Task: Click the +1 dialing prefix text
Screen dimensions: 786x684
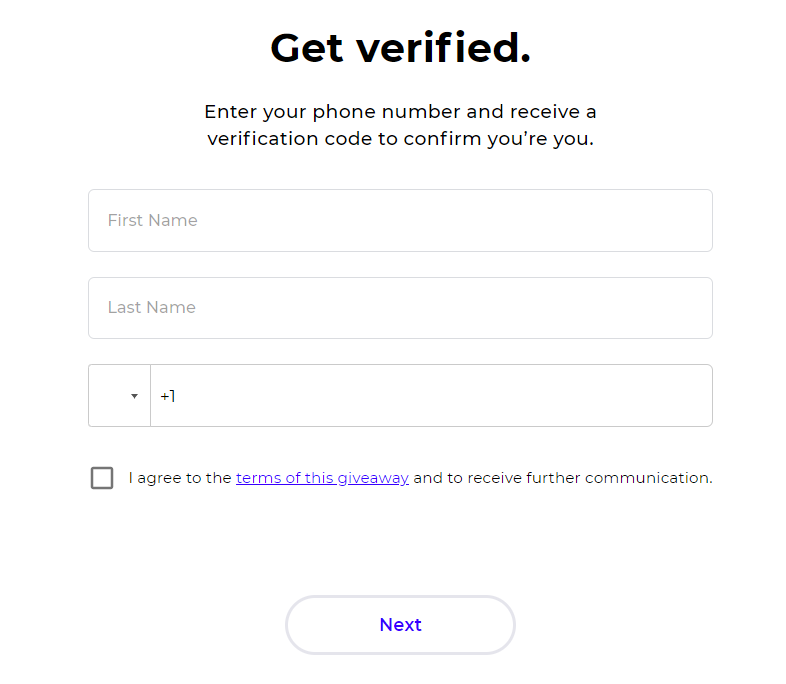Action: tap(167, 396)
